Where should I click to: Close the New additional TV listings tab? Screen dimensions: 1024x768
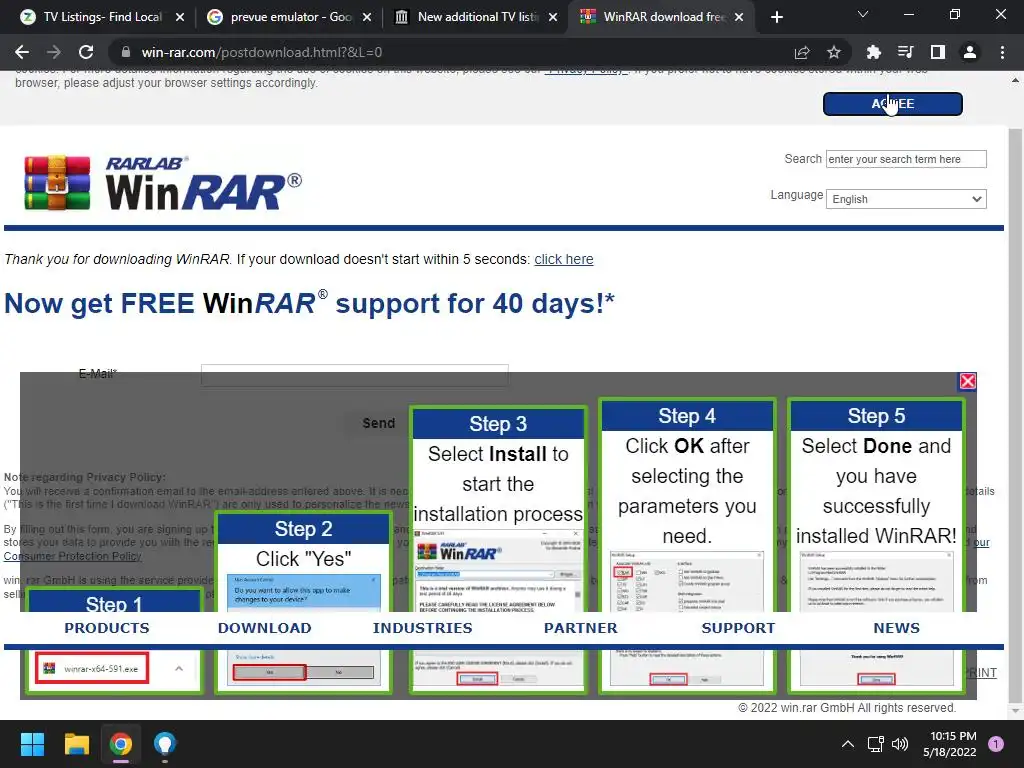coord(553,17)
